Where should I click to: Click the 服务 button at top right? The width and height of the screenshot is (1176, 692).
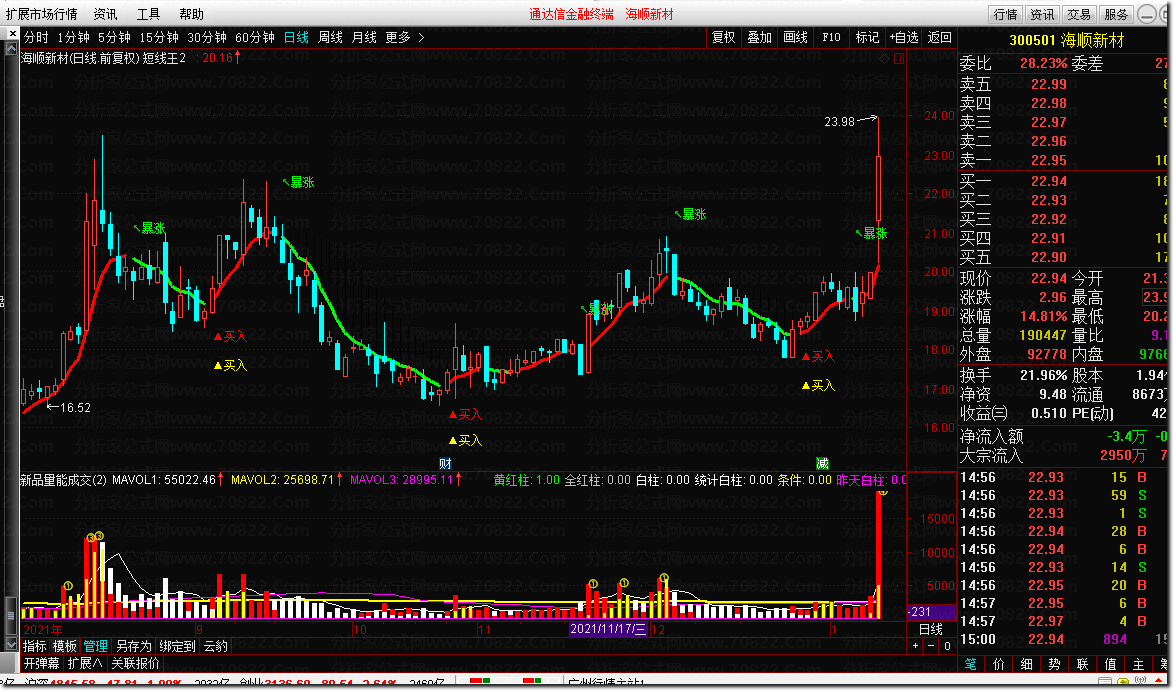click(1116, 14)
